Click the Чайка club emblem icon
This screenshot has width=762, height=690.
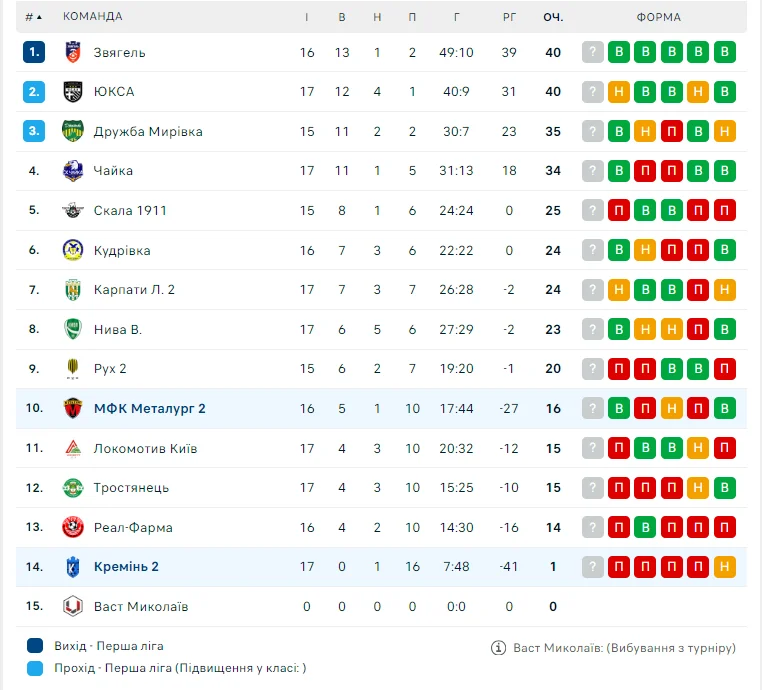(71, 171)
